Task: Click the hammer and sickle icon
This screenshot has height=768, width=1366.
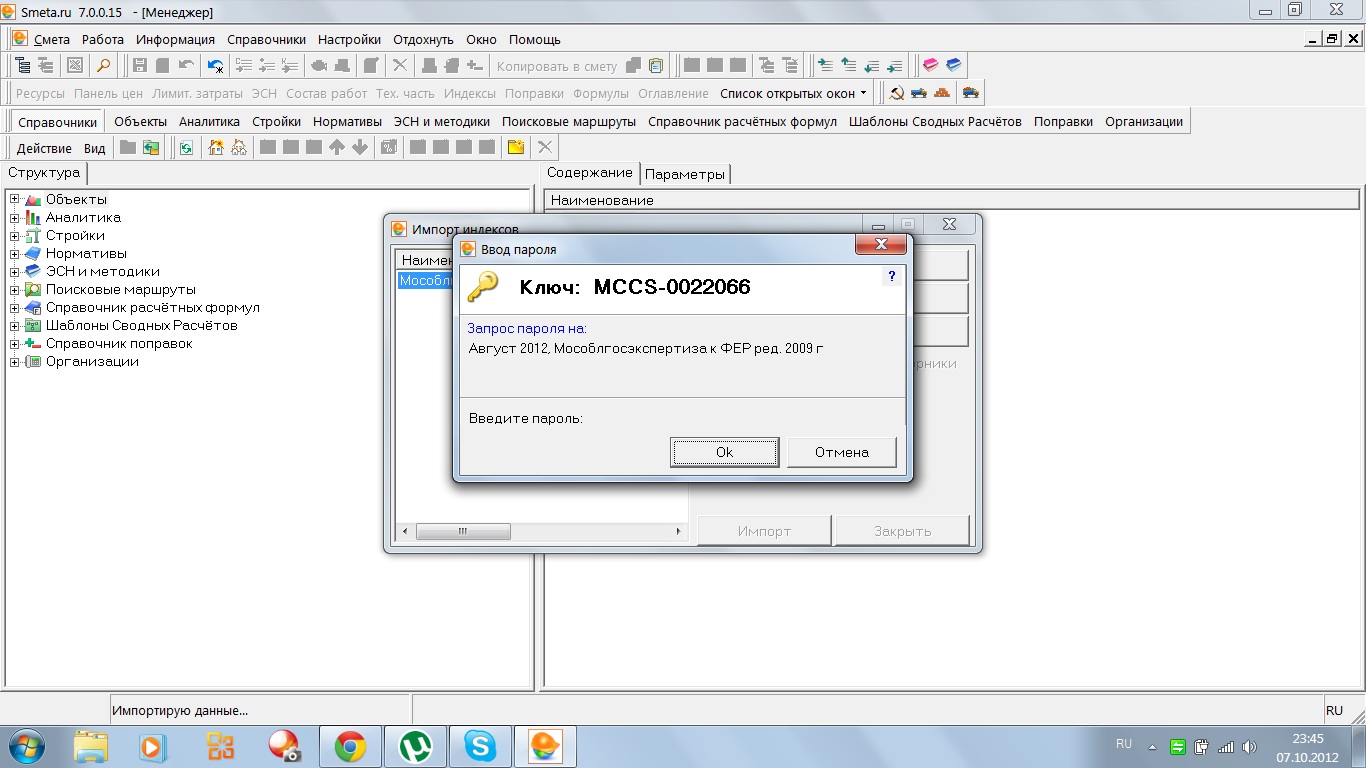Action: pos(897,93)
